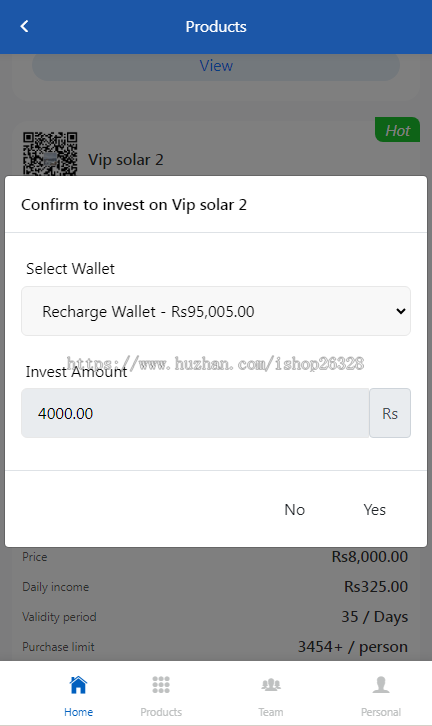This screenshot has width=432, height=726.
Task: Click the Invest Amount field showing 4000.00
Action: (195, 413)
